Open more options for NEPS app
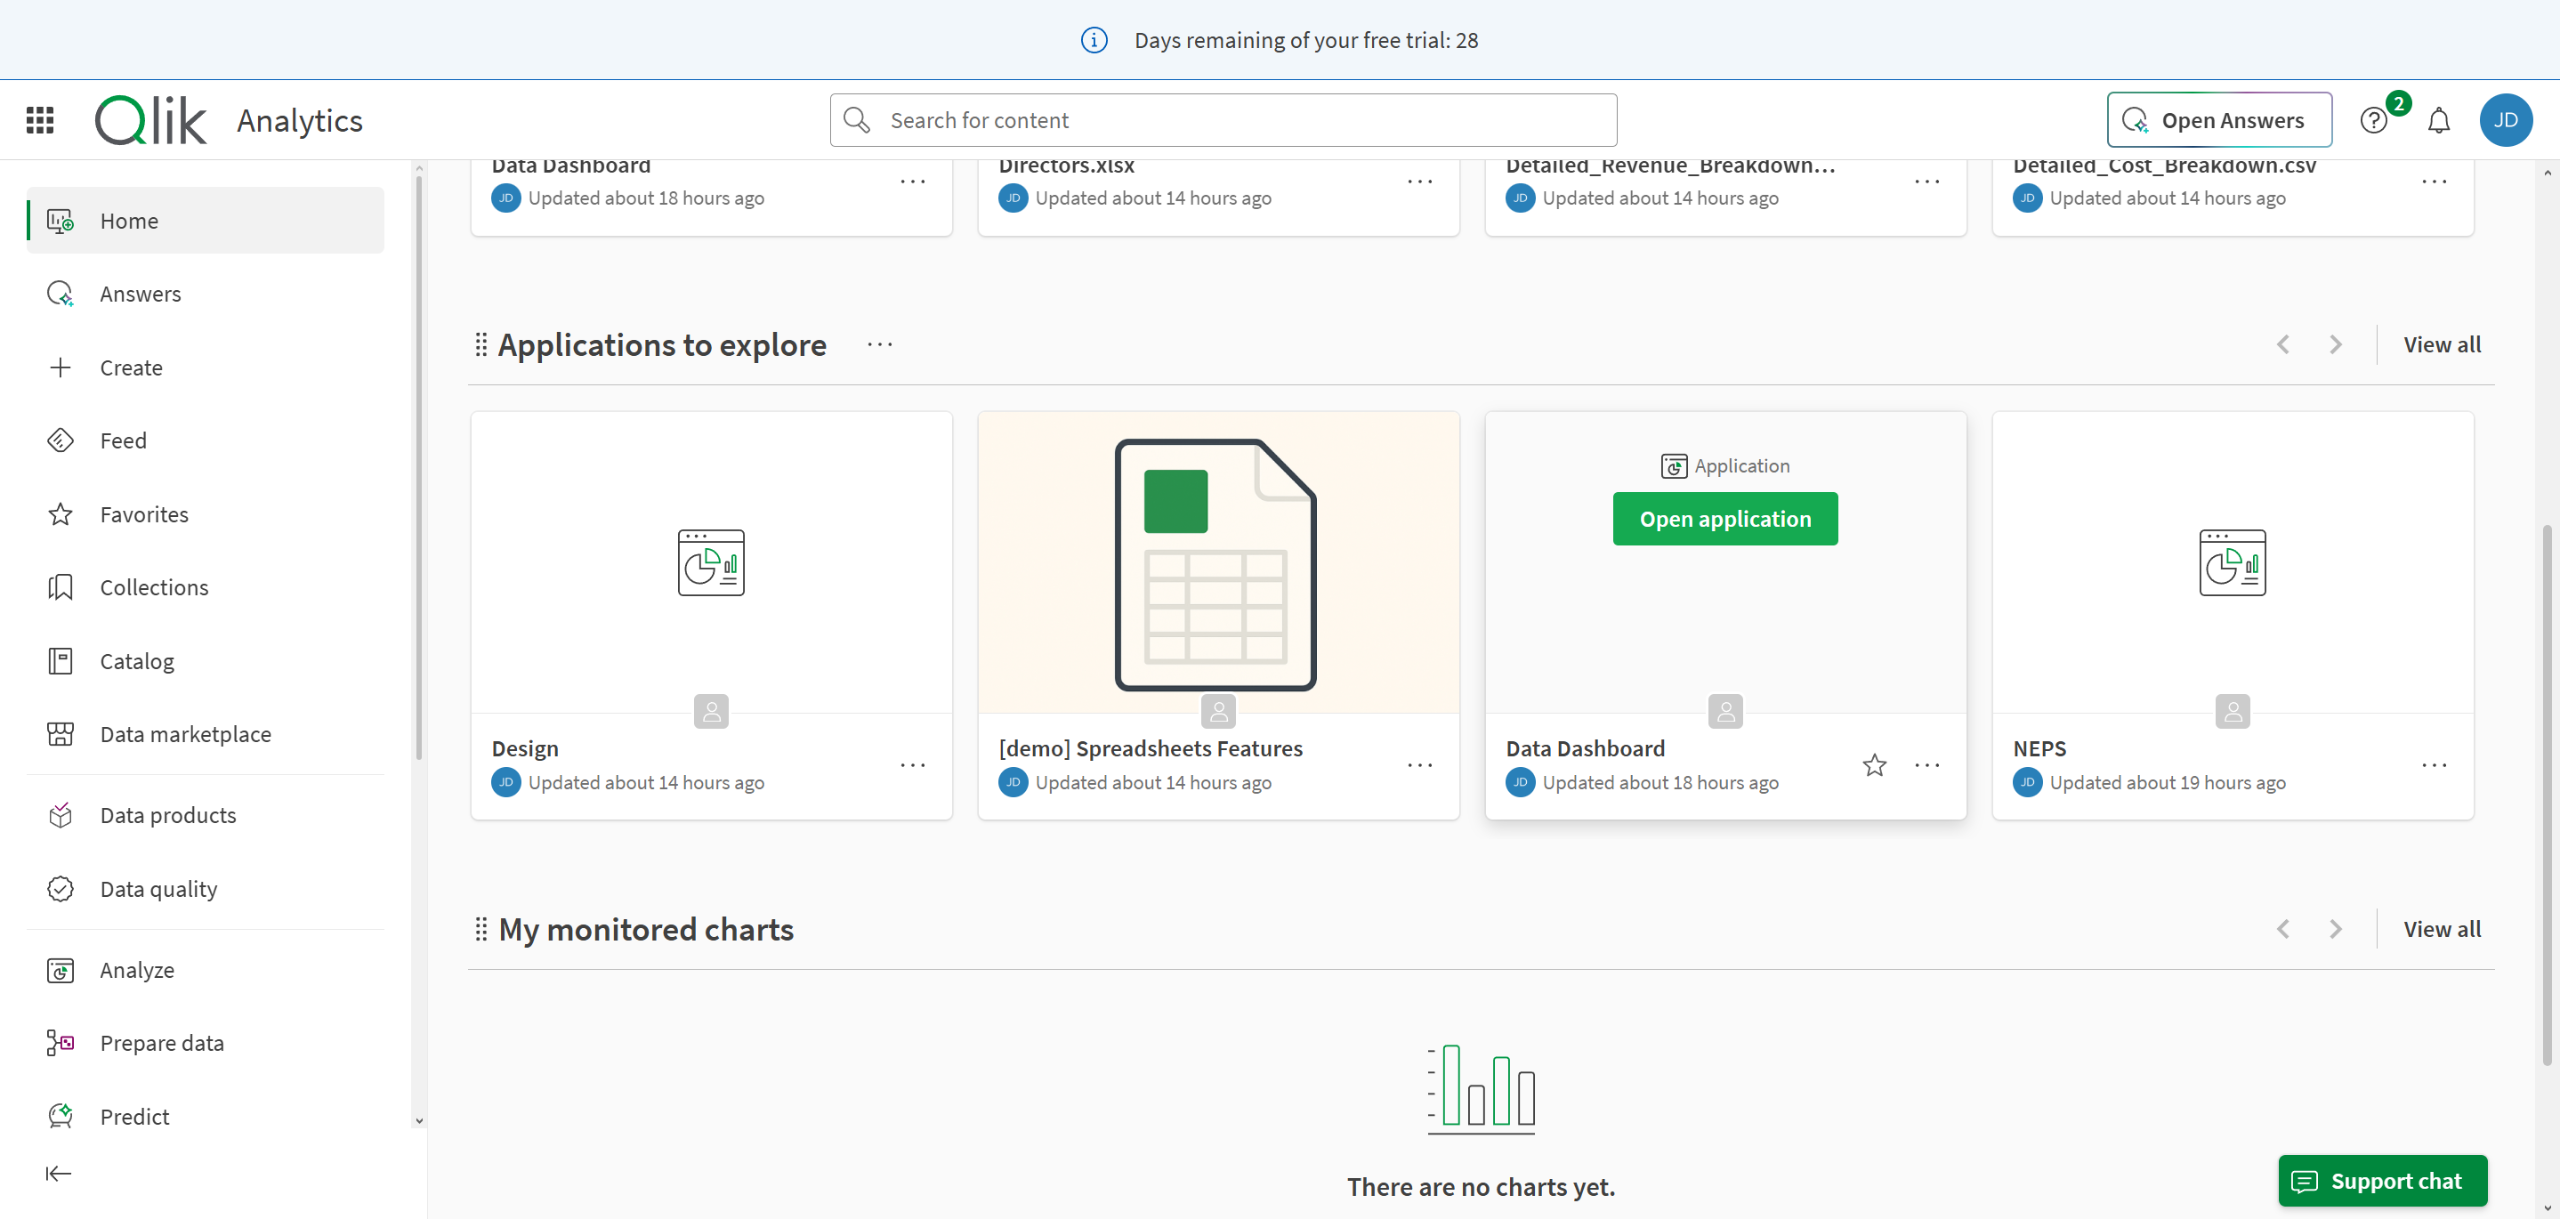This screenshot has height=1219, width=2560. point(2434,765)
